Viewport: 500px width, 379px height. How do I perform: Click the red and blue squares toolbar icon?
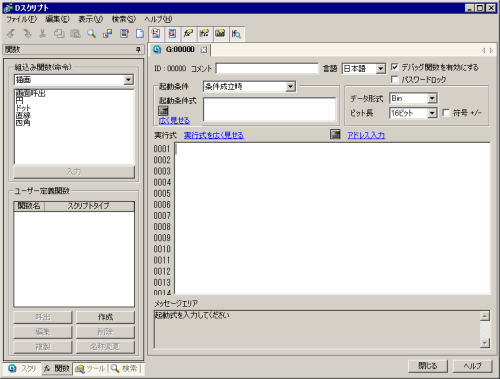pyautogui.click(x=108, y=33)
